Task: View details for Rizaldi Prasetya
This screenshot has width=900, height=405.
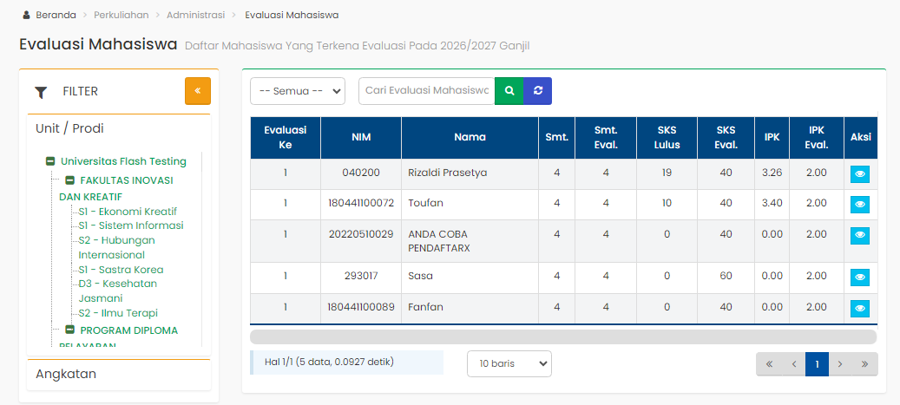Action: (860, 173)
